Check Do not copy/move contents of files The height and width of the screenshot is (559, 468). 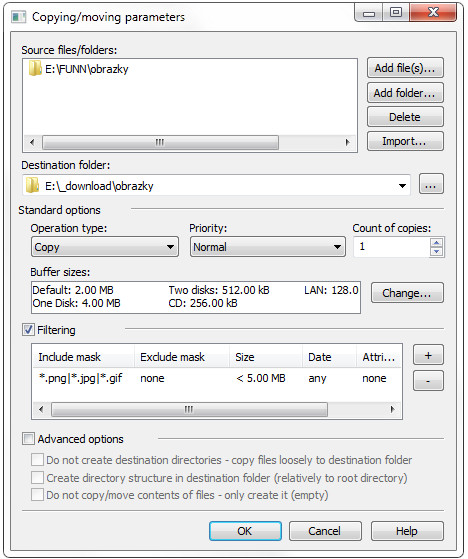coord(37,495)
